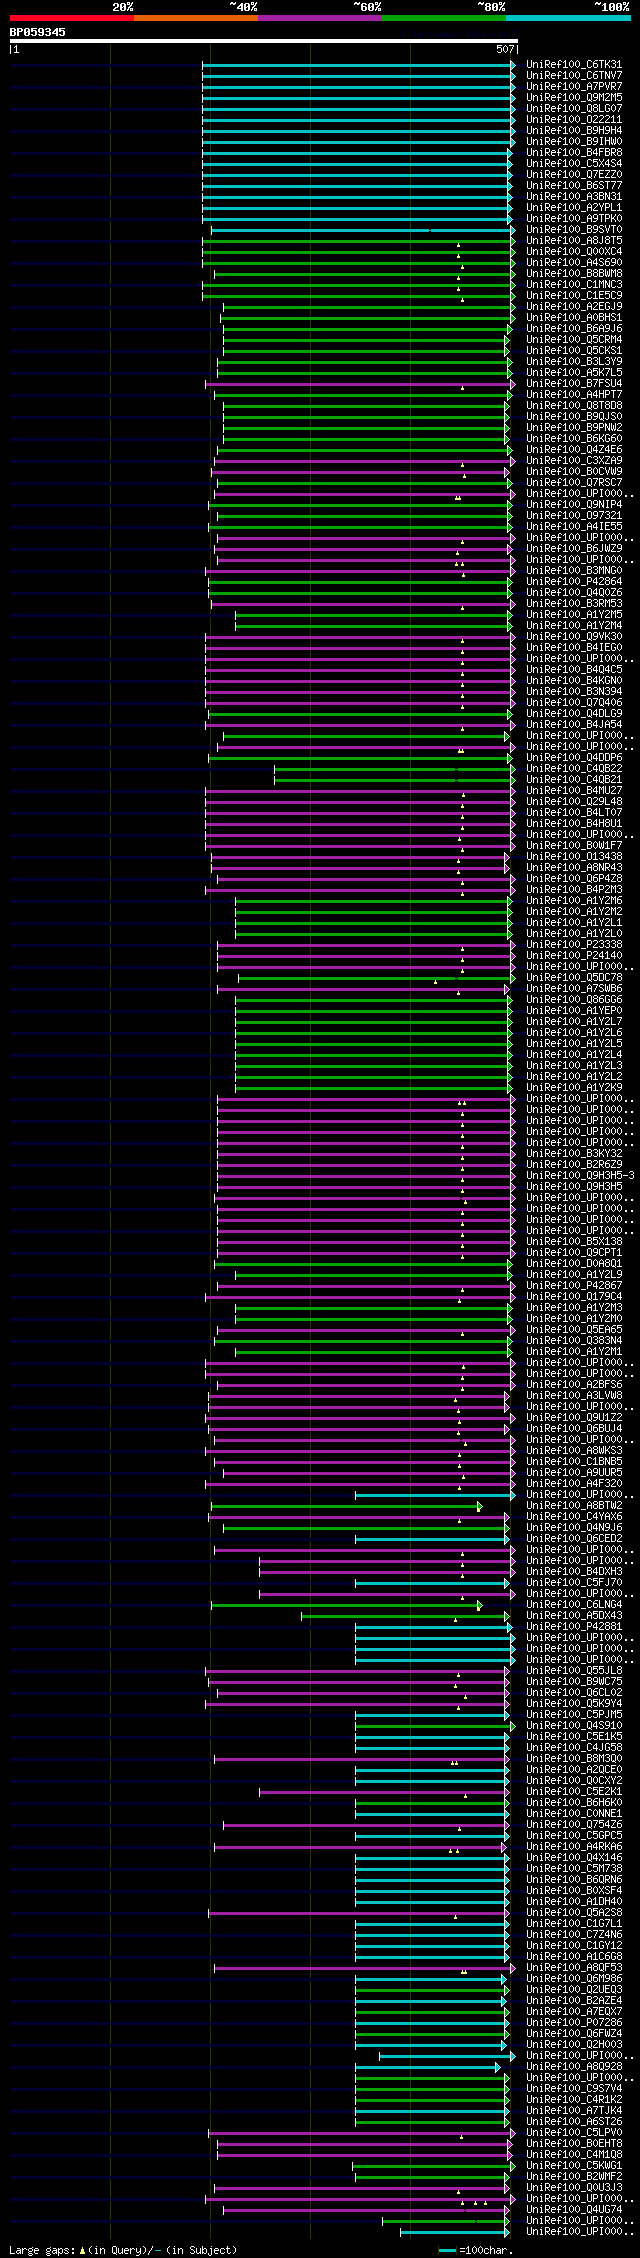Viewport: 640px width, 2258px height.
Task: Select UniRef100_Q4S910 label
Action: tap(574, 1725)
